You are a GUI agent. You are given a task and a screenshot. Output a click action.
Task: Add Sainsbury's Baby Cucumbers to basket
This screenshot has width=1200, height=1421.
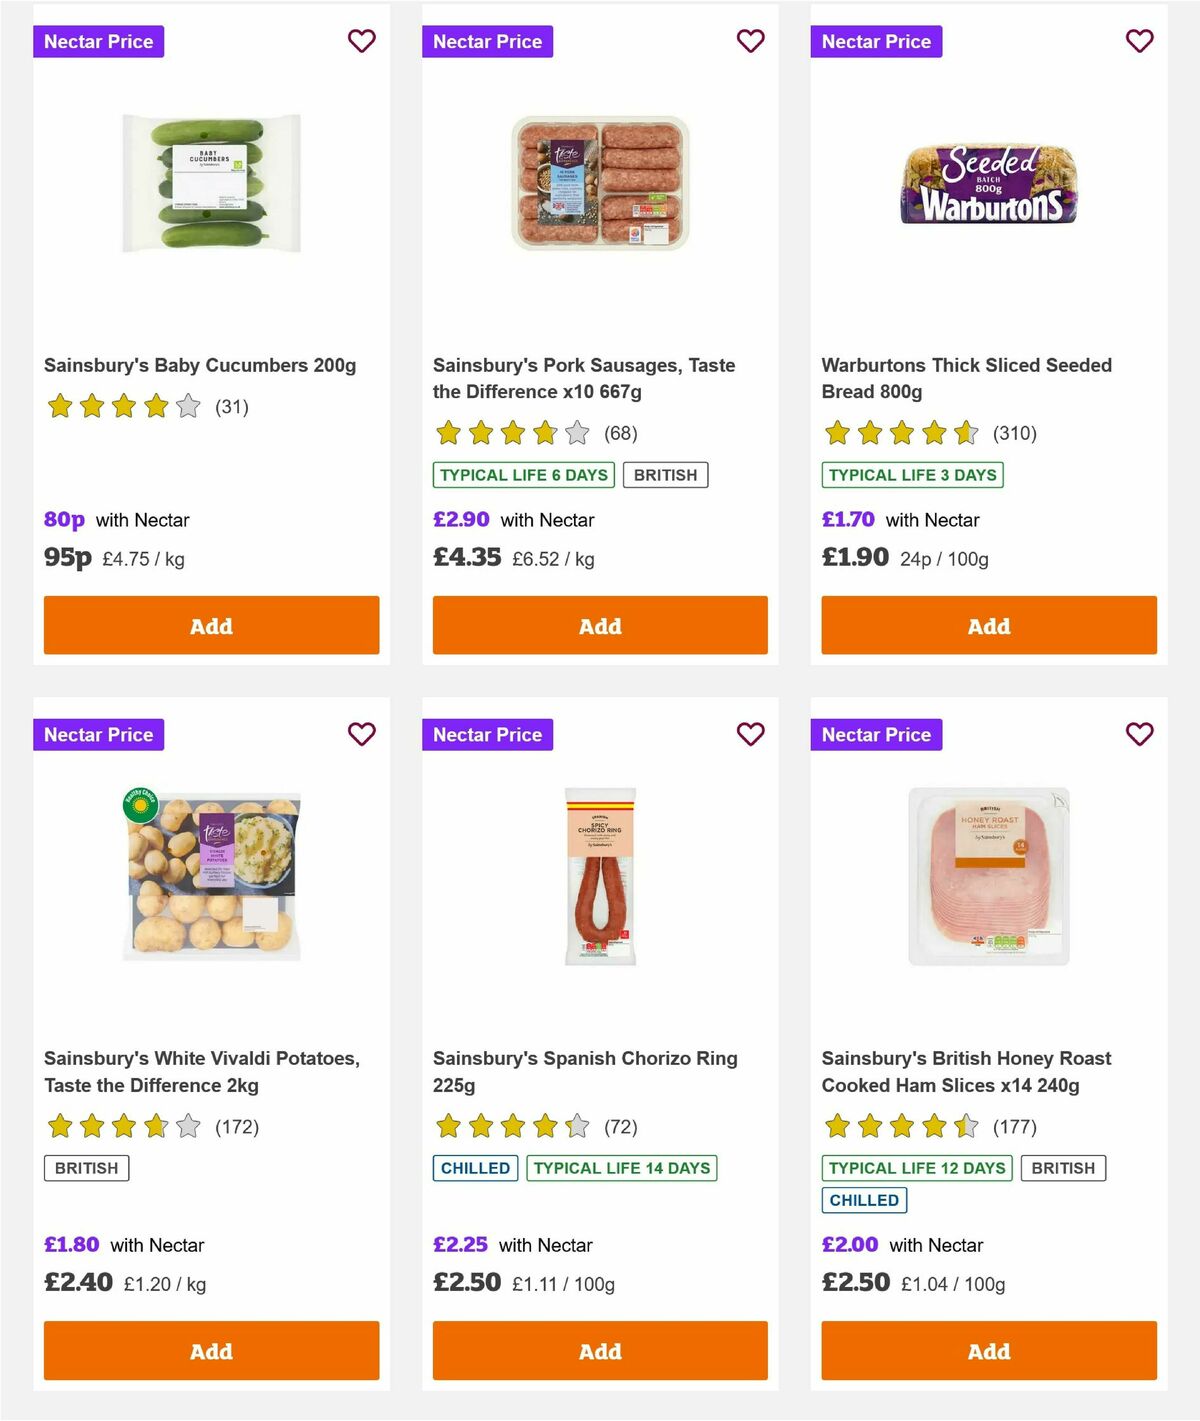pyautogui.click(x=210, y=625)
